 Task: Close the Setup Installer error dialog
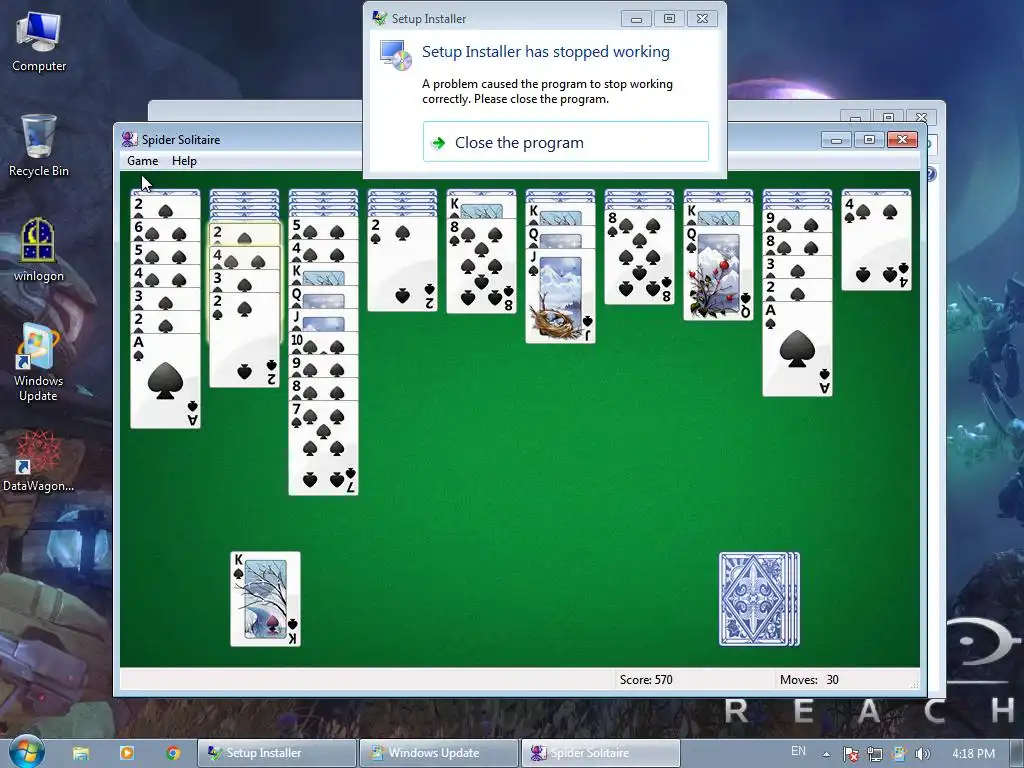pyautogui.click(x=702, y=19)
